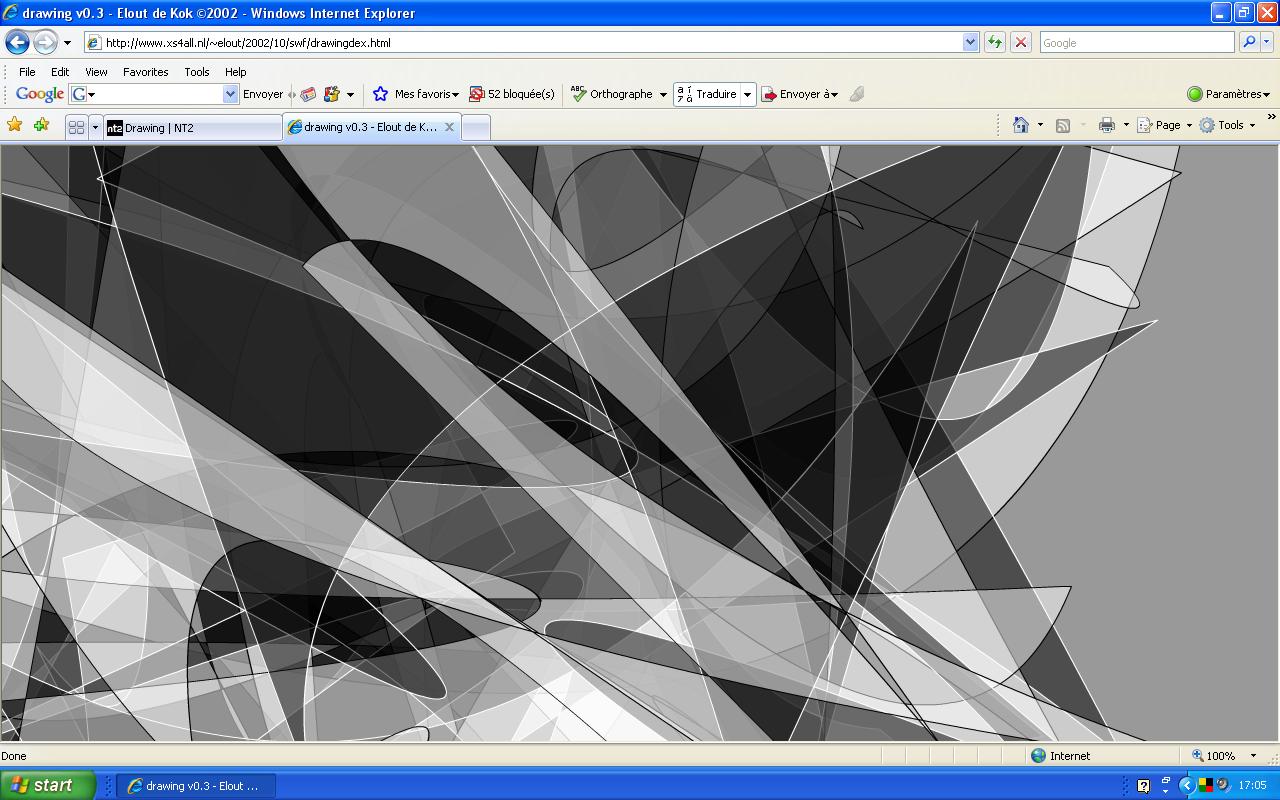Expand the Print options dropdown arrow
Screen dimensions: 1280x800
[x=1126, y=125]
